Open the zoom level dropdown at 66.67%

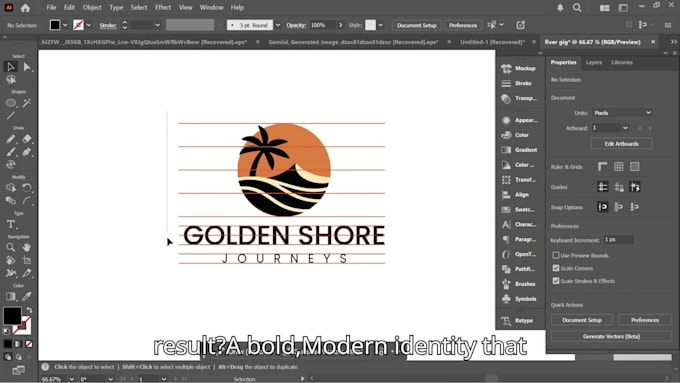[72, 379]
